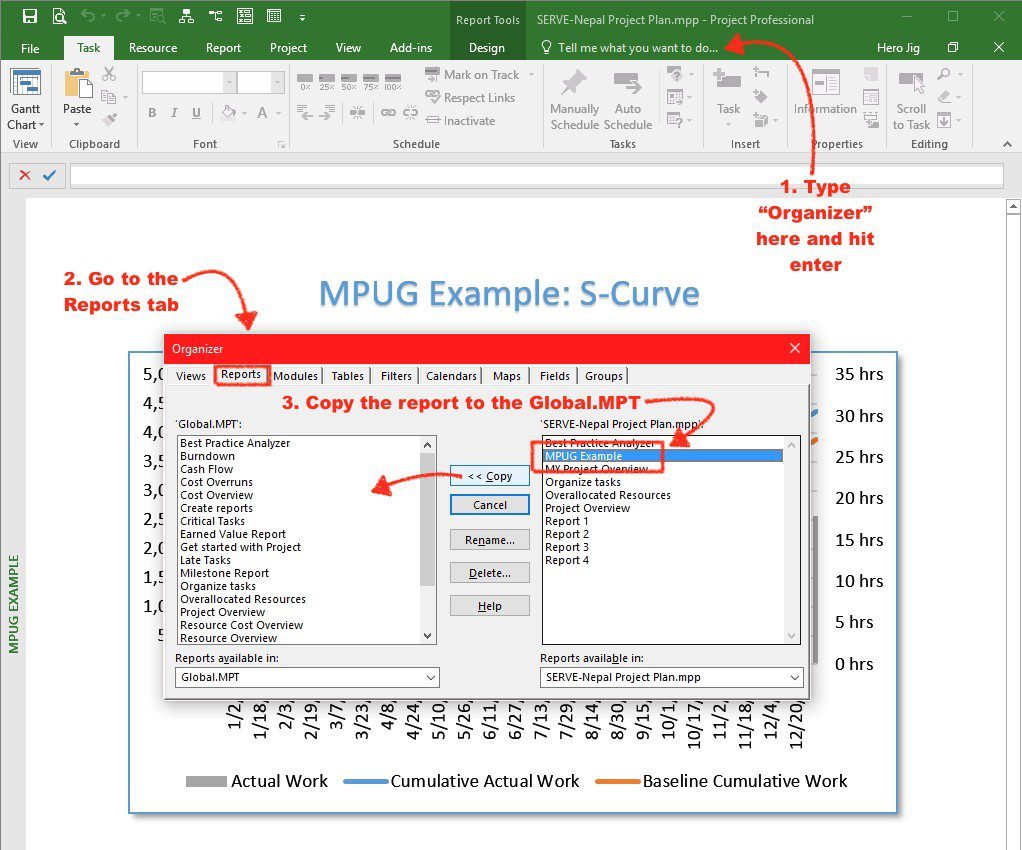Close the Organizer dialog

[x=795, y=348]
